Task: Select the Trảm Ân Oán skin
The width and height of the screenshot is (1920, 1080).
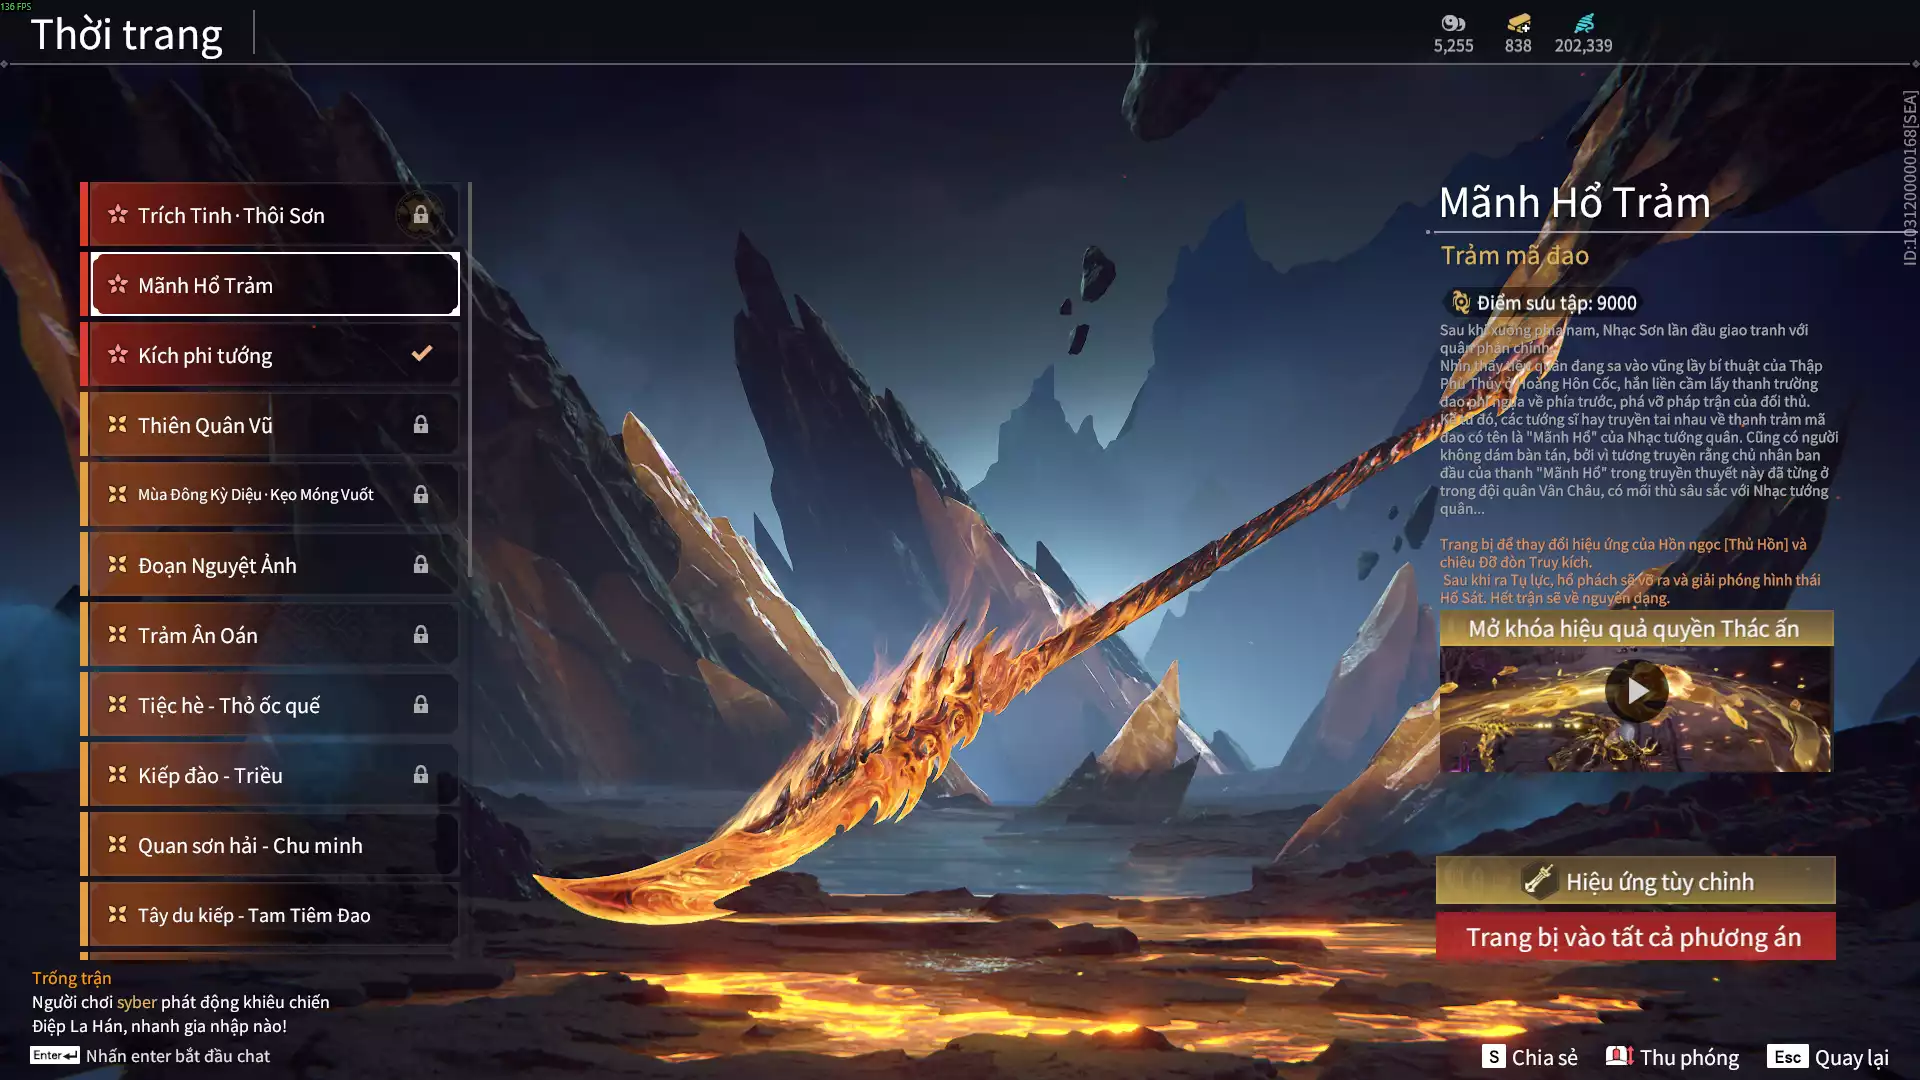Action: [270, 635]
